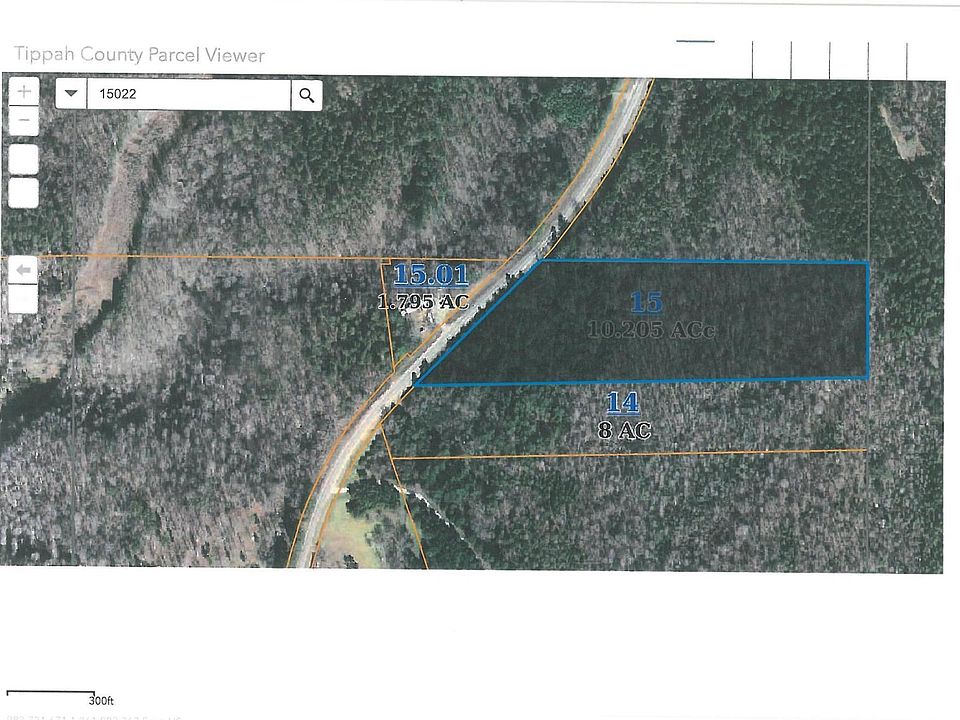Viewport: 960px width, 720px height.
Task: Click the 300ft scale bar label
Action: click(101, 700)
